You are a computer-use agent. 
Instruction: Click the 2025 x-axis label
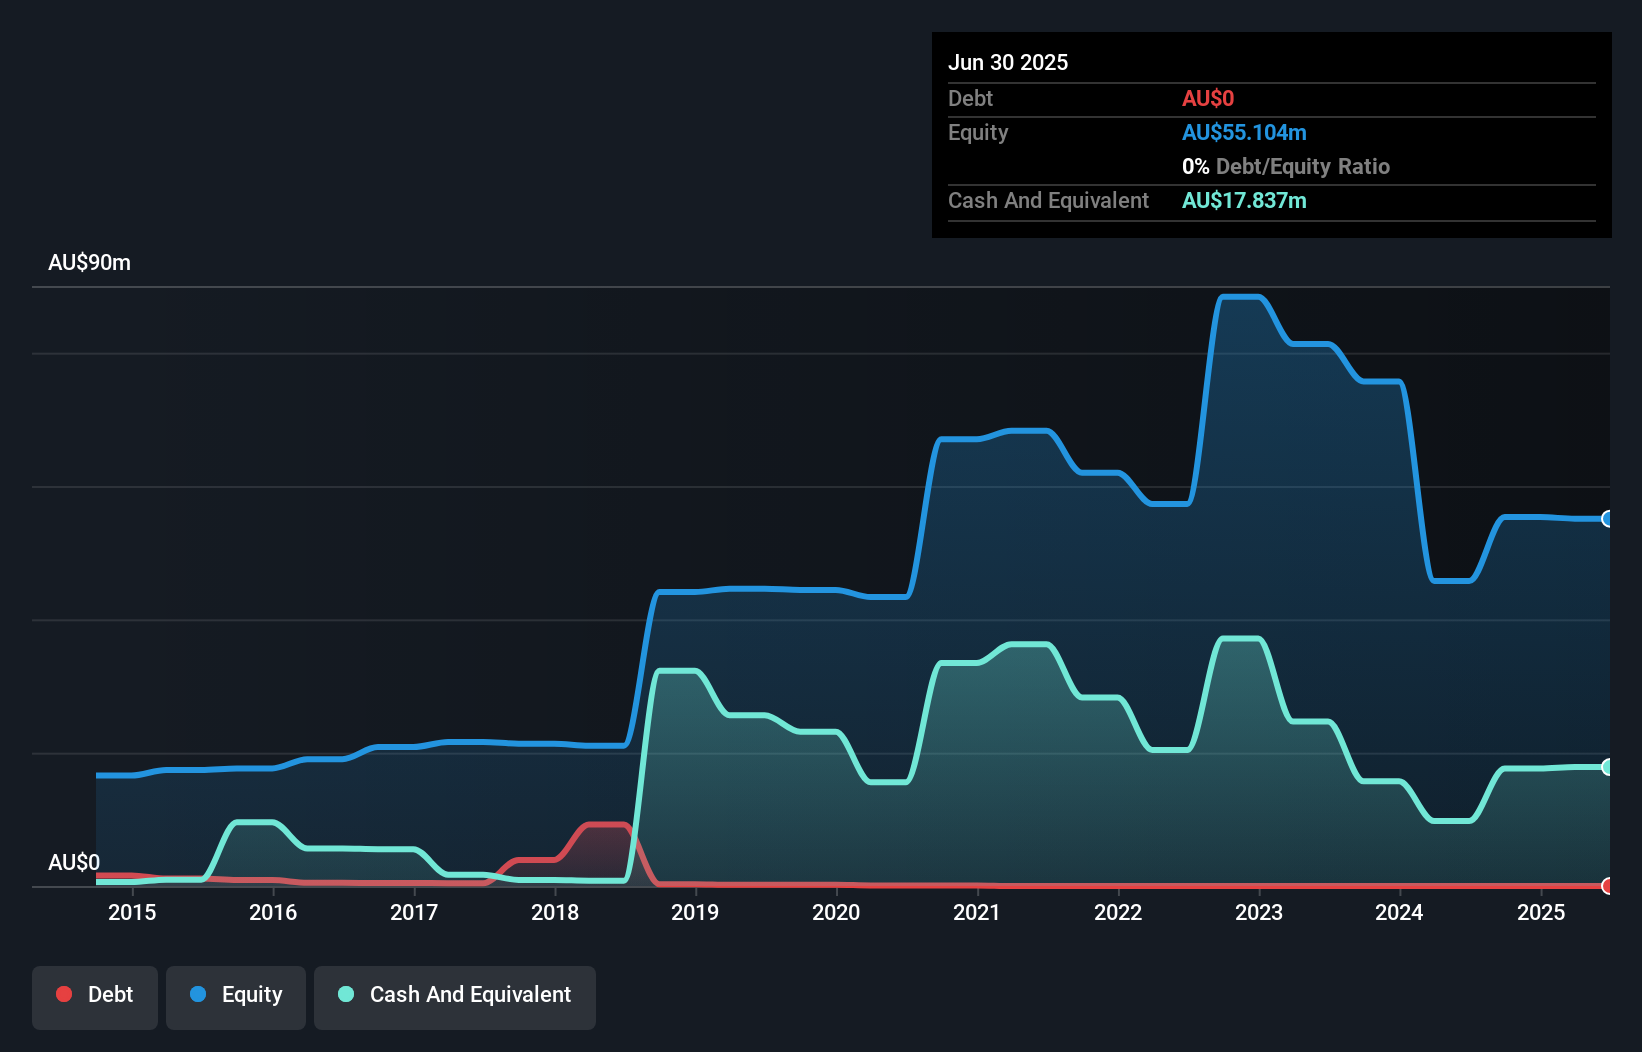1541,912
